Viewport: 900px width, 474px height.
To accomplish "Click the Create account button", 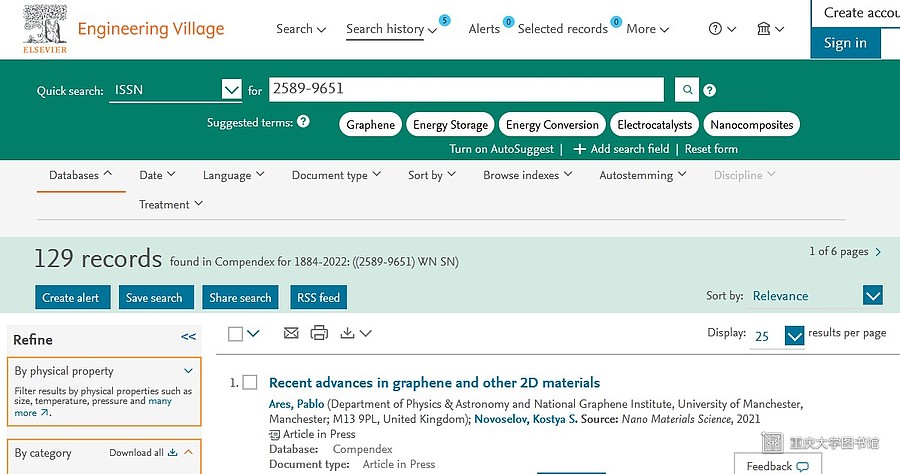I will click(855, 13).
